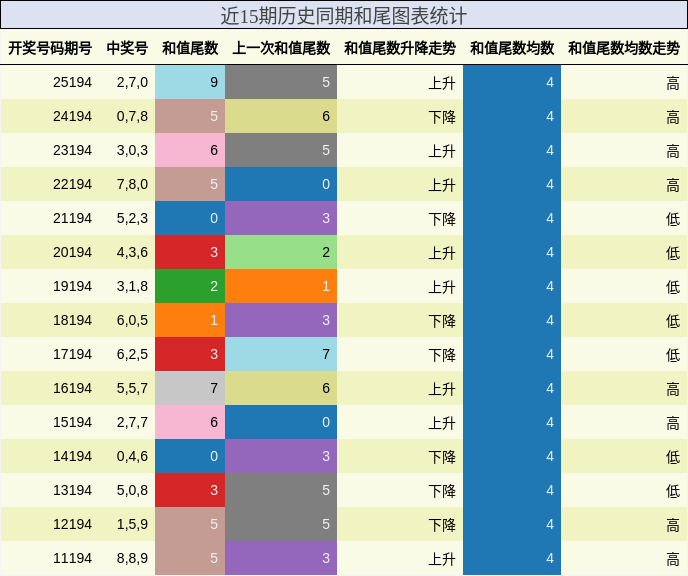Click the 和值尾数 column header

[190, 48]
